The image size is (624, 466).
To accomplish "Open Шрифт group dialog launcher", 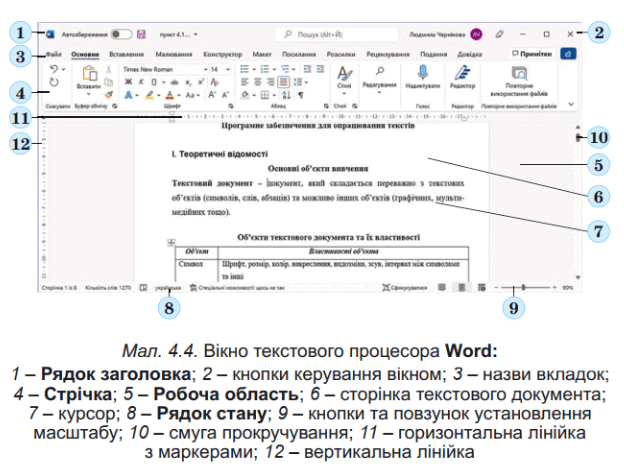I will 231,106.
